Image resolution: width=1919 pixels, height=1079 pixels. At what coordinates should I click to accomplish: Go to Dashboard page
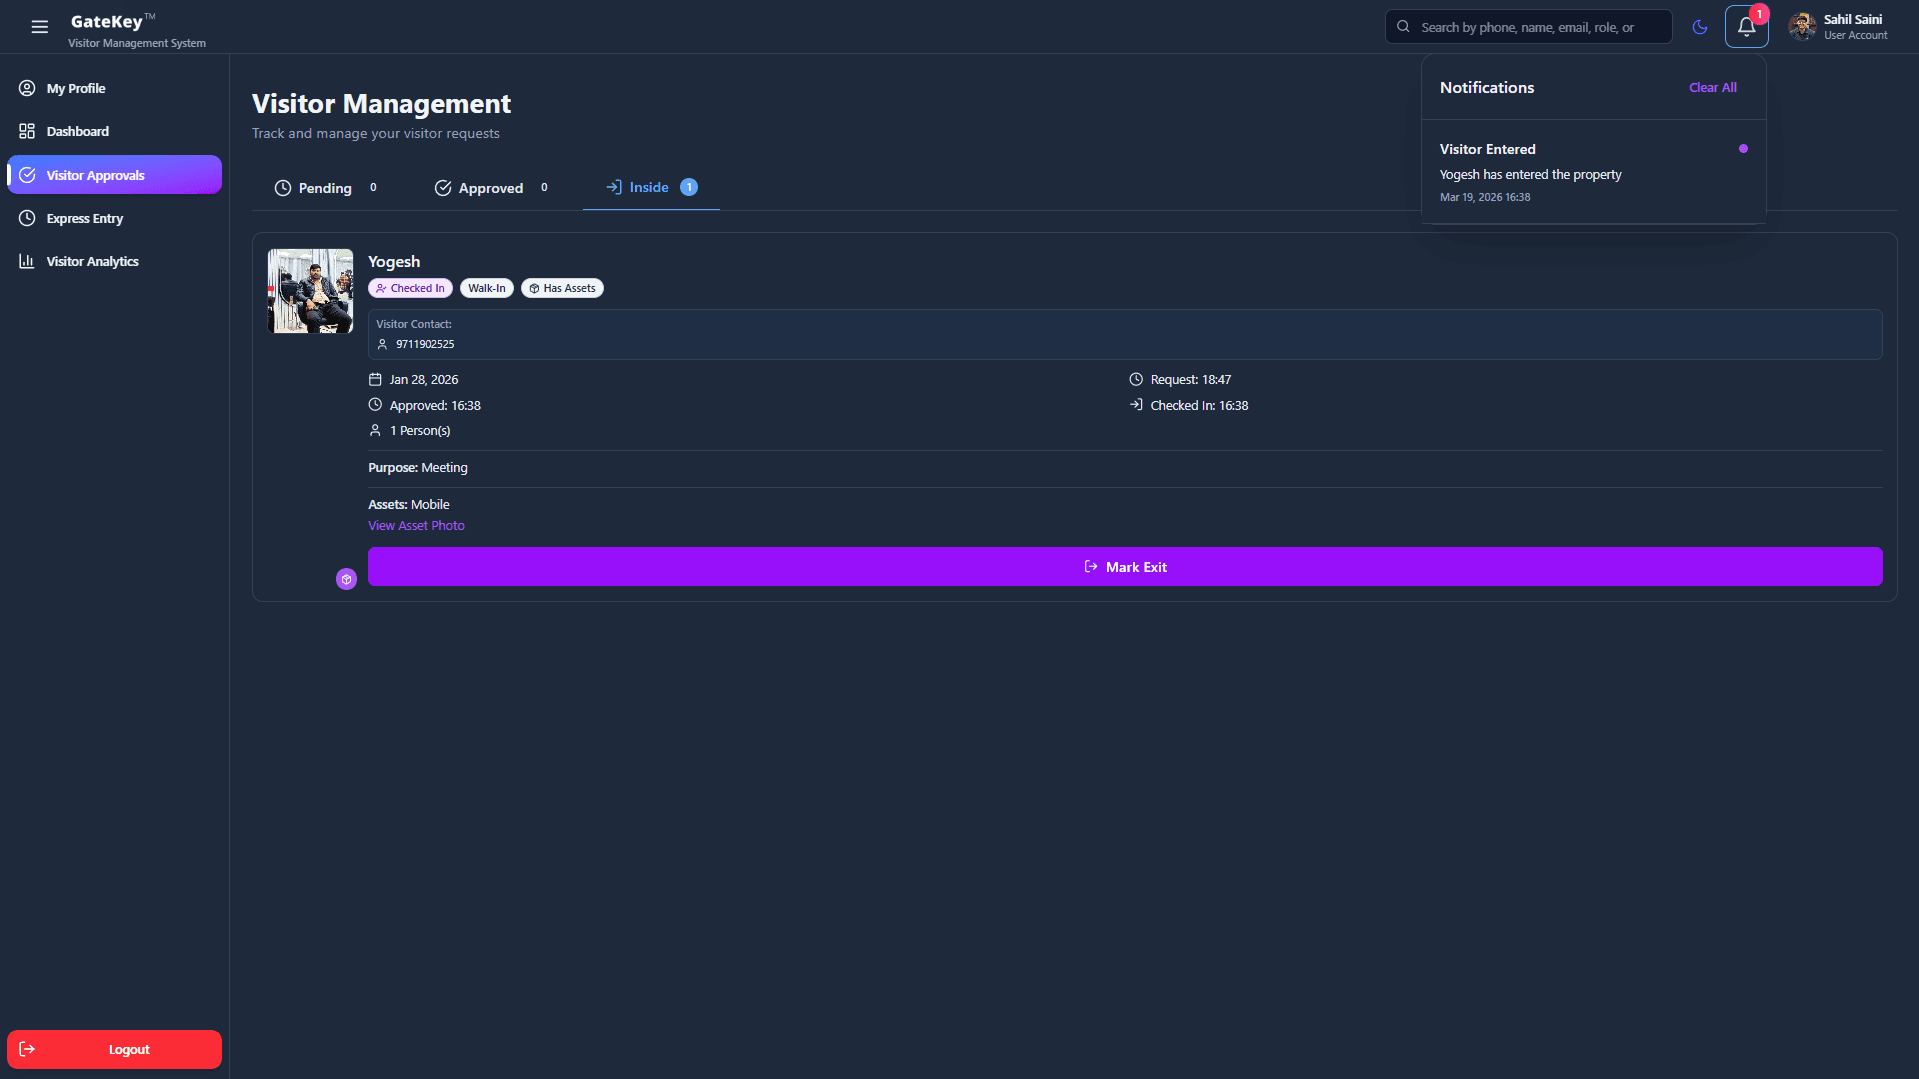coord(77,131)
